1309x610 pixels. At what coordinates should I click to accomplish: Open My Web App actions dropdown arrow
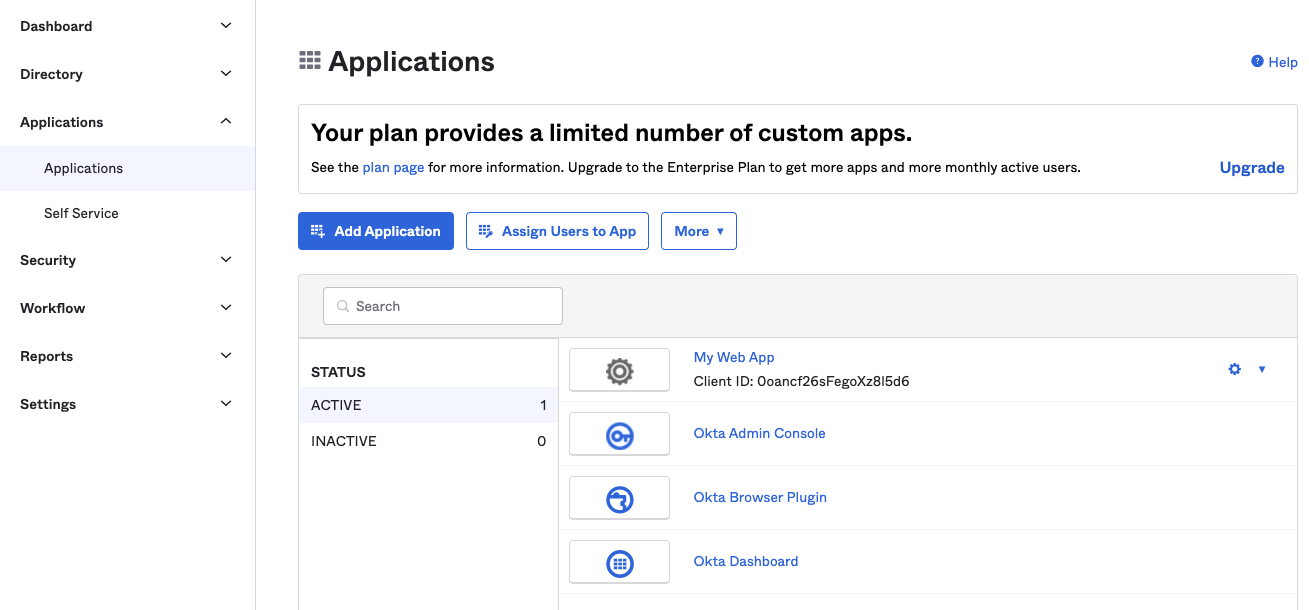pos(1262,369)
